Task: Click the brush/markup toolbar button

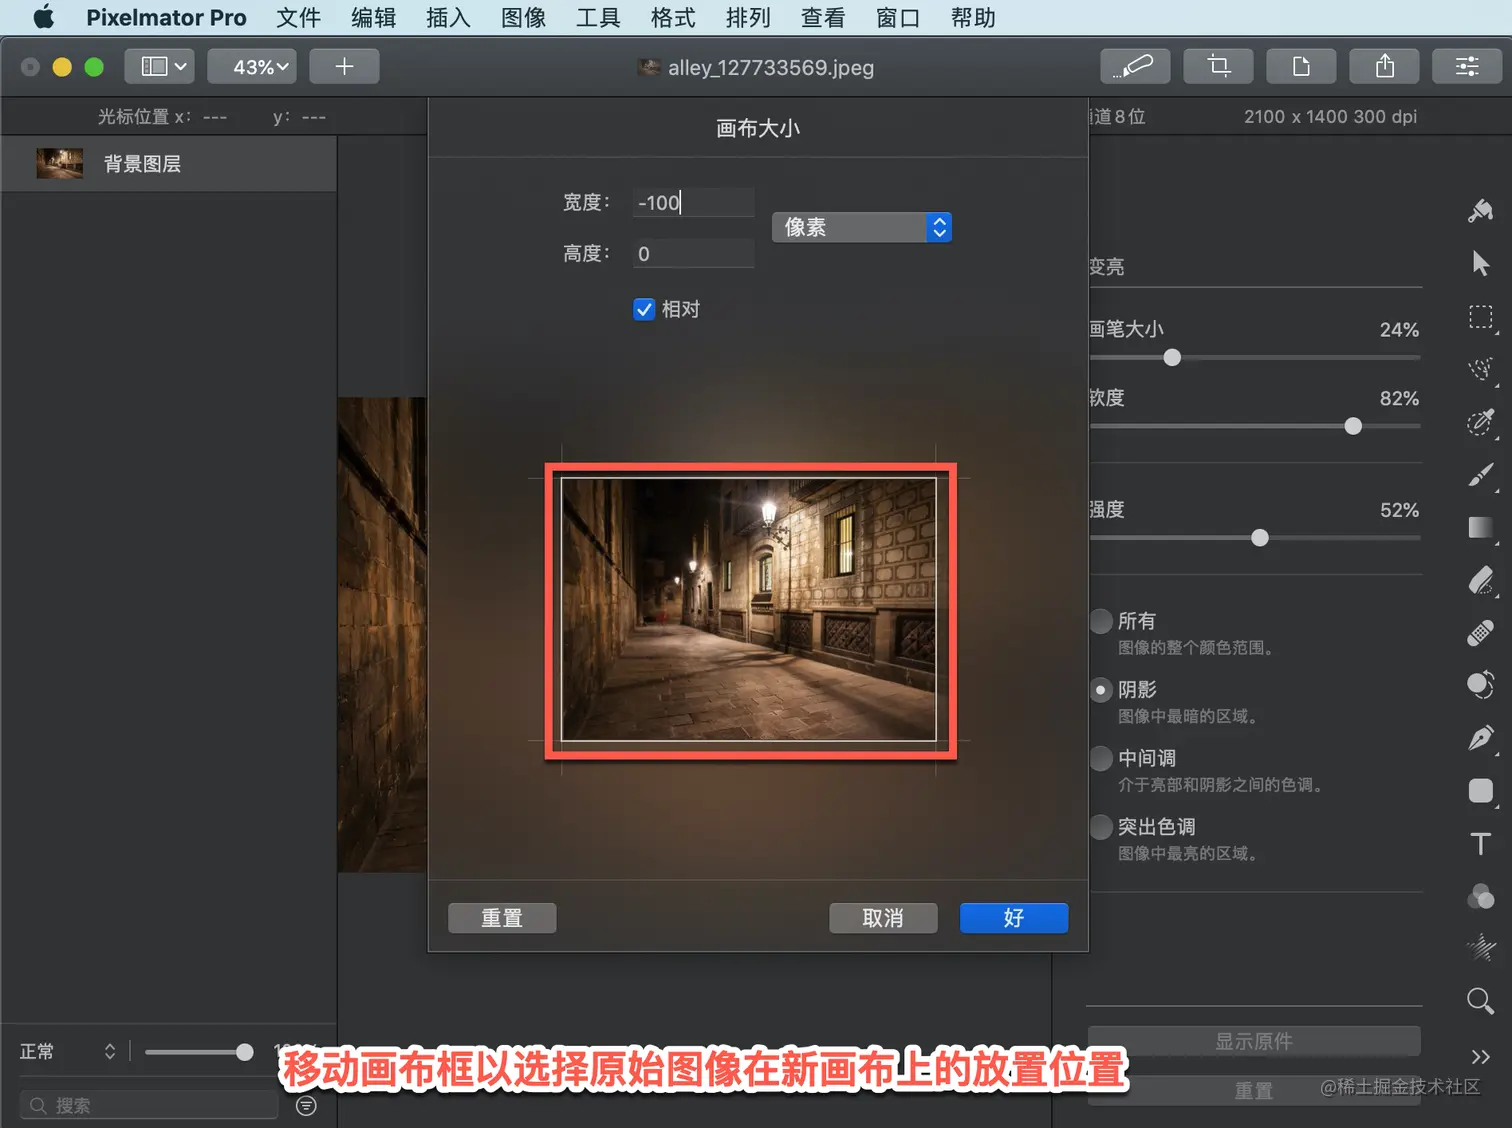Action: point(1135,66)
